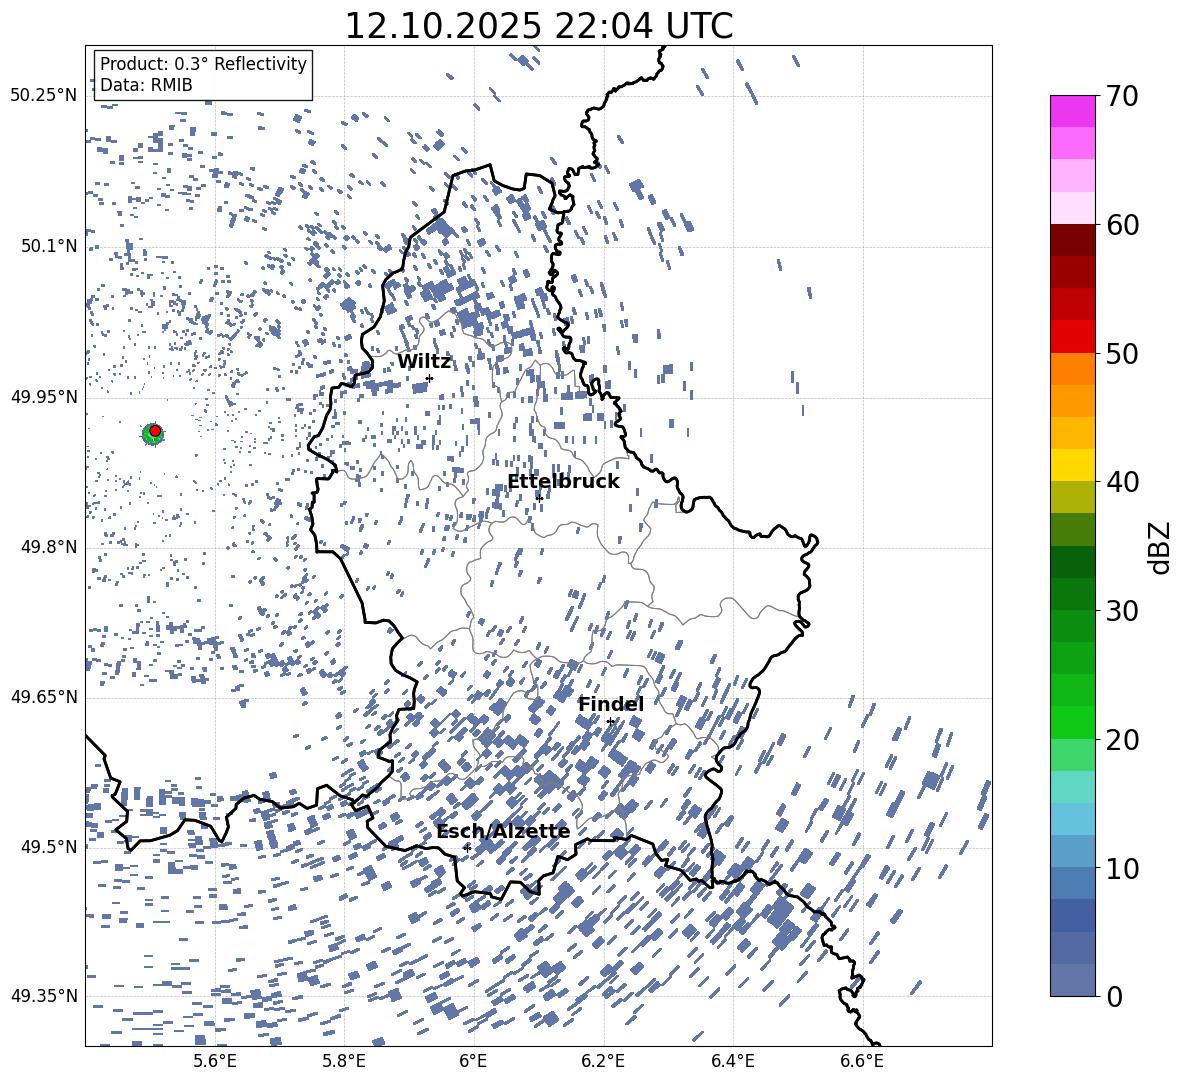
Task: Click the 49.8°N latitude label
Action: click(x=49, y=547)
